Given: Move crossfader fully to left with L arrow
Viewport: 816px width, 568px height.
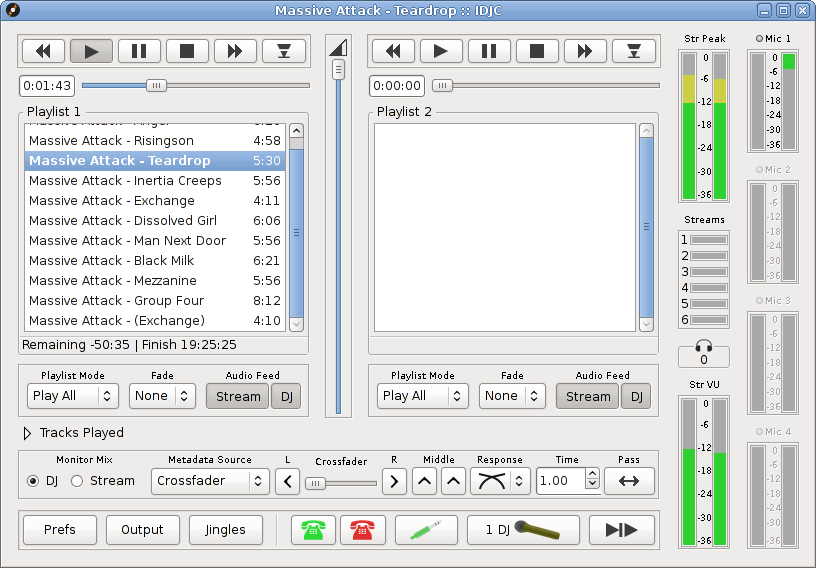Looking at the screenshot, I should coord(288,481).
